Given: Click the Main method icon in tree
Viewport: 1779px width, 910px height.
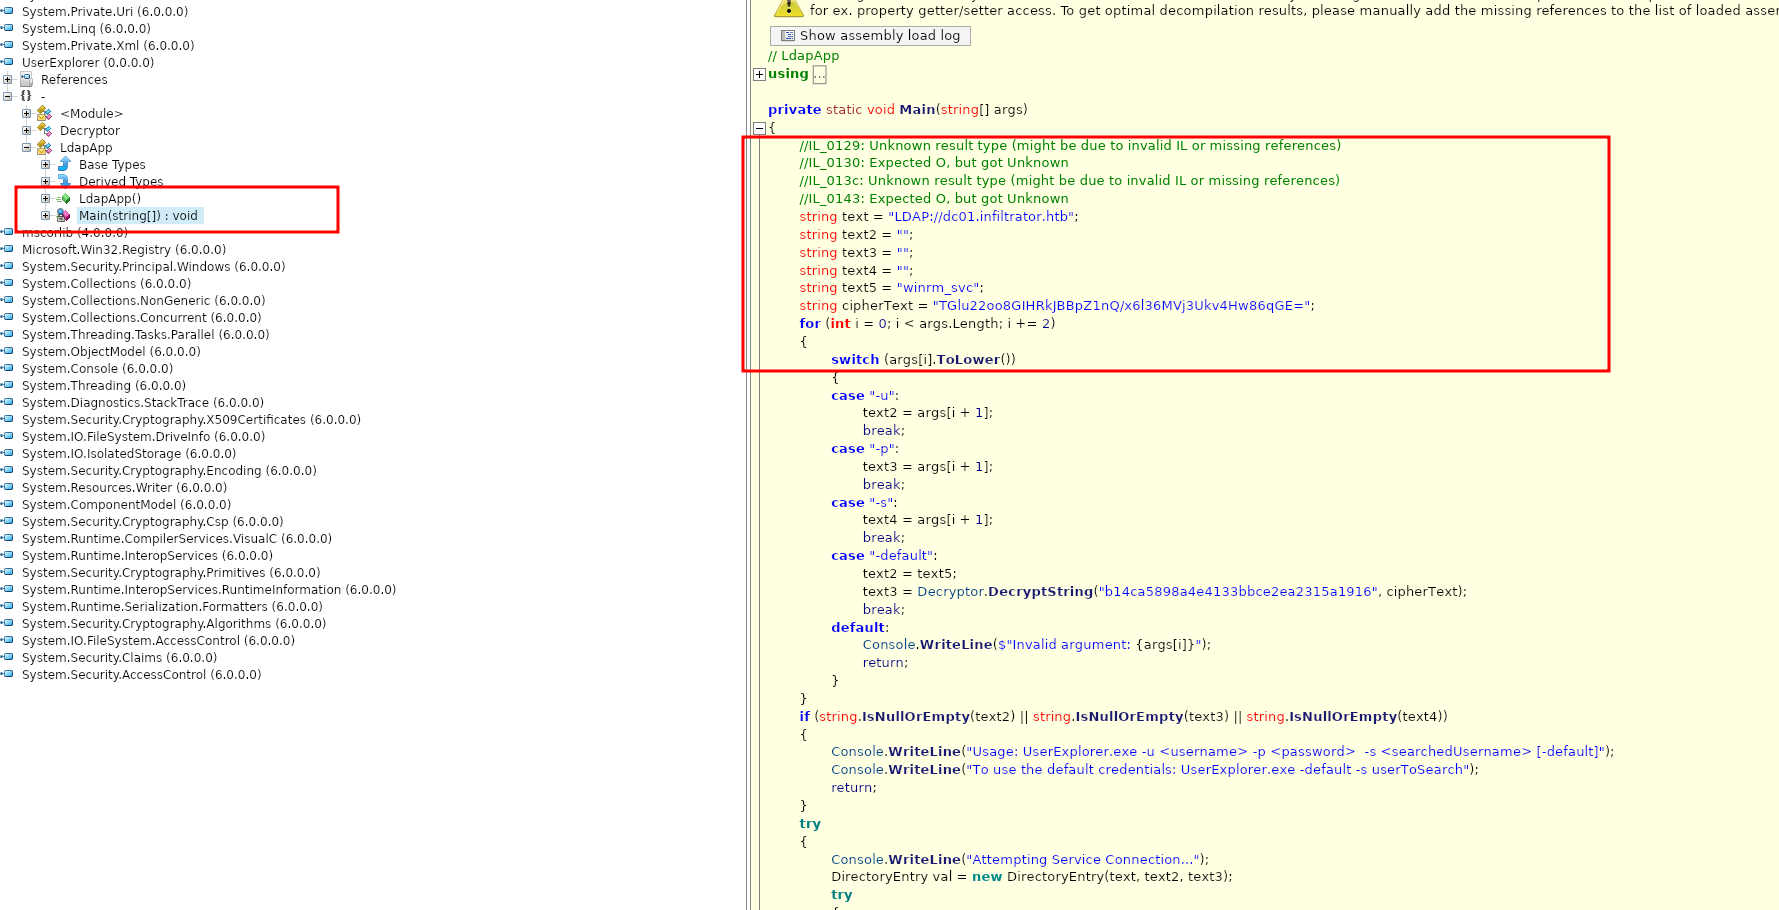Looking at the screenshot, I should click(64, 215).
